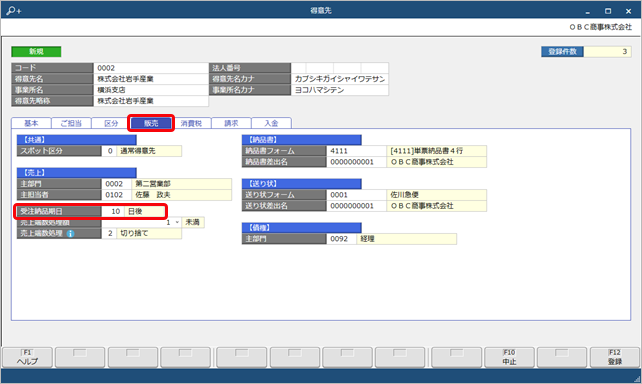Click the 得意先名カナ field
This screenshot has width=642, height=384.
click(339, 79)
